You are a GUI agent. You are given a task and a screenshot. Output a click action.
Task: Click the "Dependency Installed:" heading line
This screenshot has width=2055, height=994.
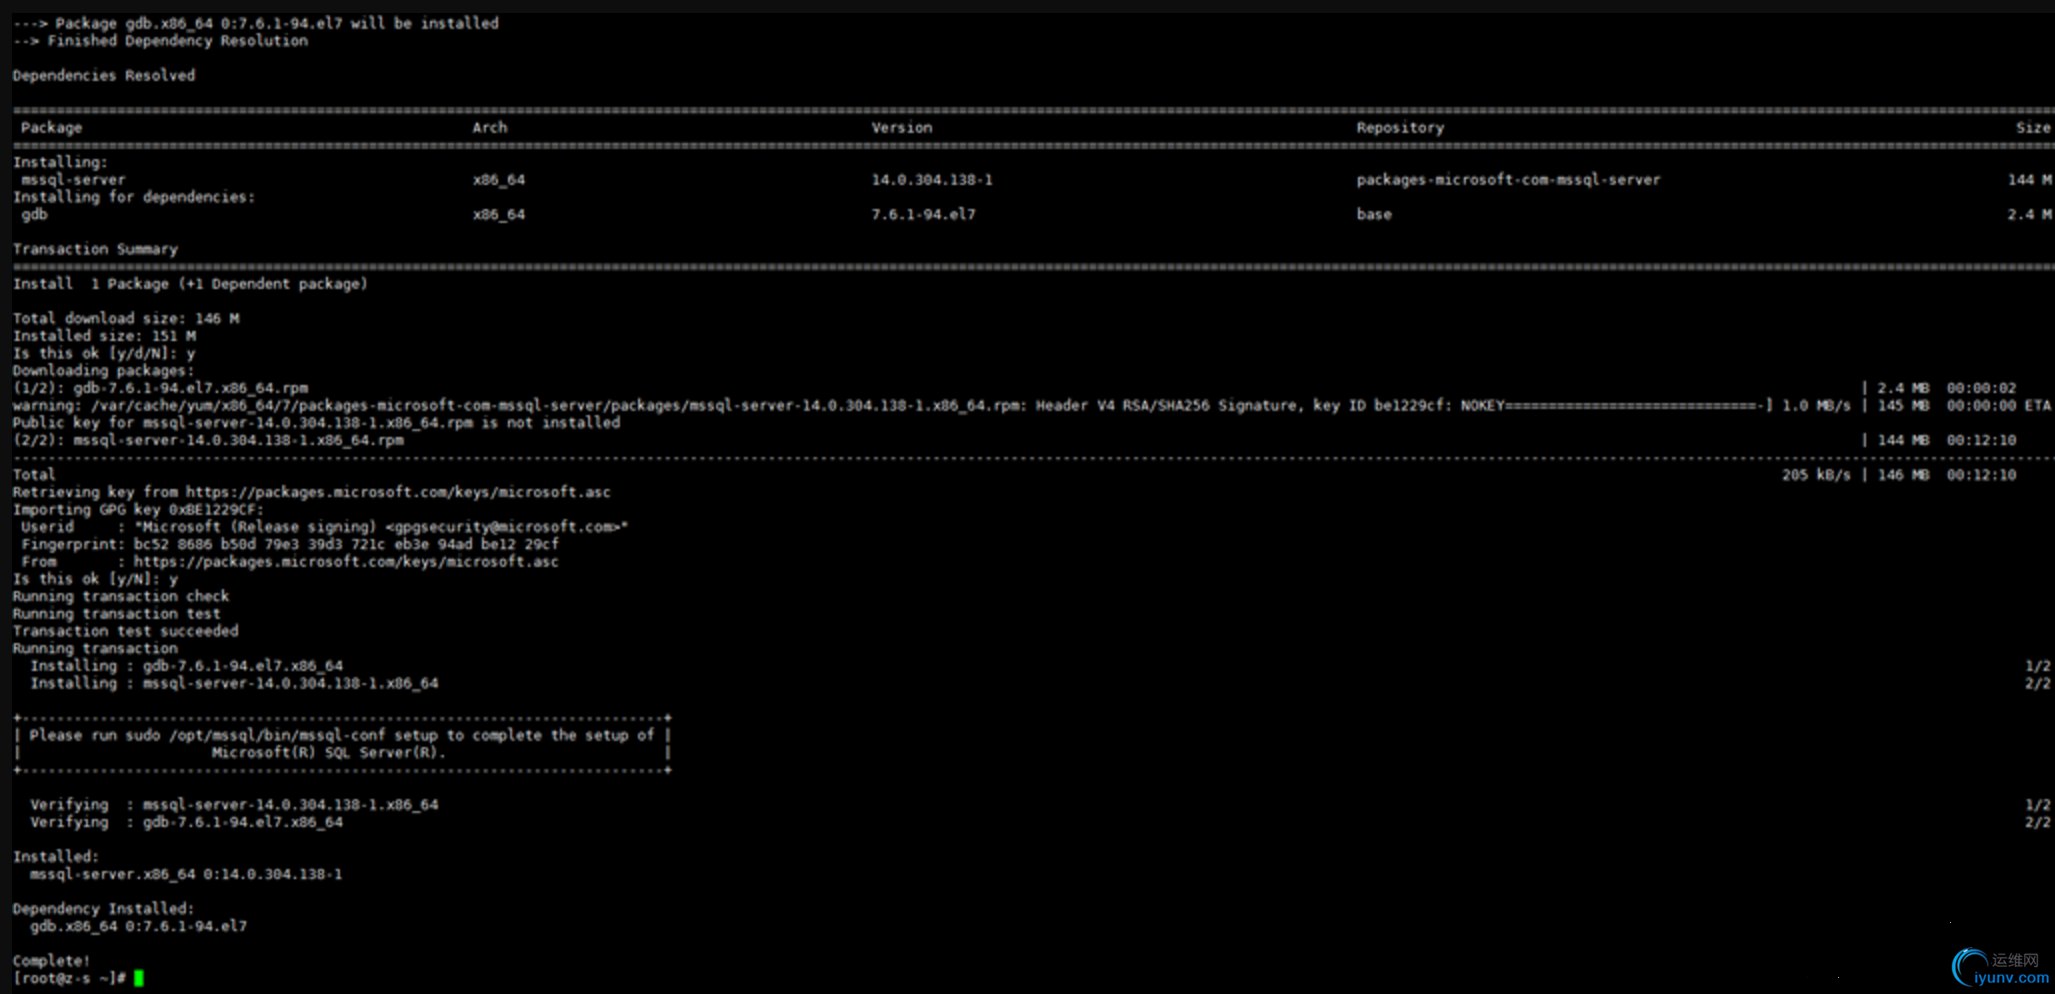pyautogui.click(x=103, y=909)
